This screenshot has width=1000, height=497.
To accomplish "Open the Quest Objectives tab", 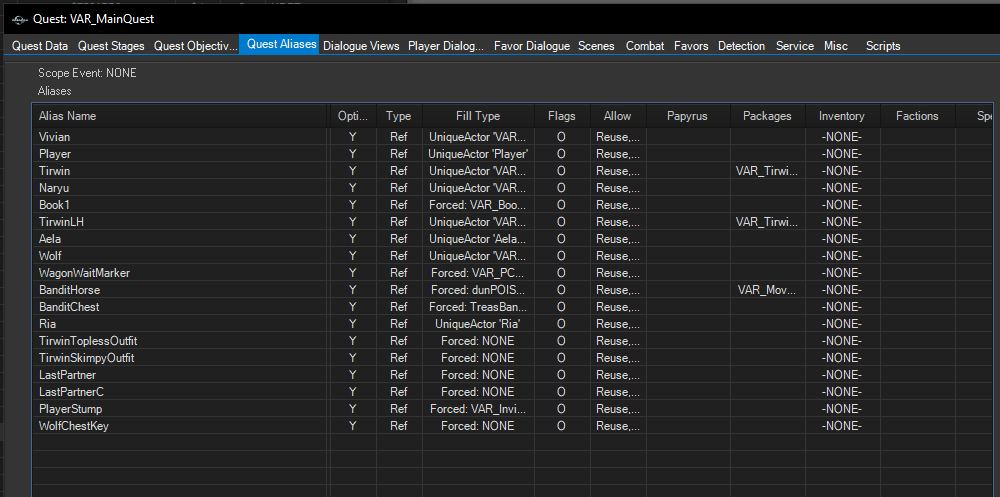I will tap(195, 46).
